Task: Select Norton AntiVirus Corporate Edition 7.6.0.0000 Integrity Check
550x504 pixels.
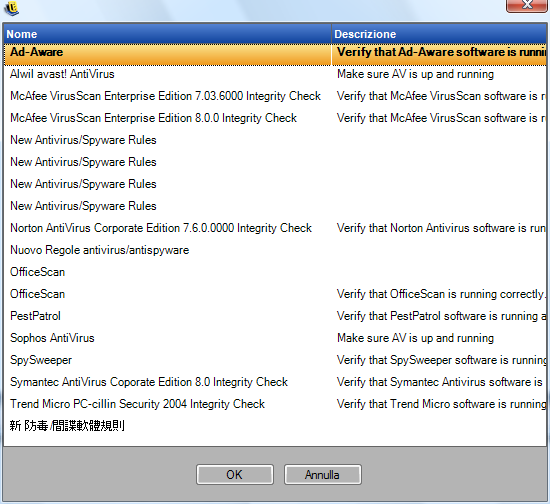Action: [x=161, y=228]
